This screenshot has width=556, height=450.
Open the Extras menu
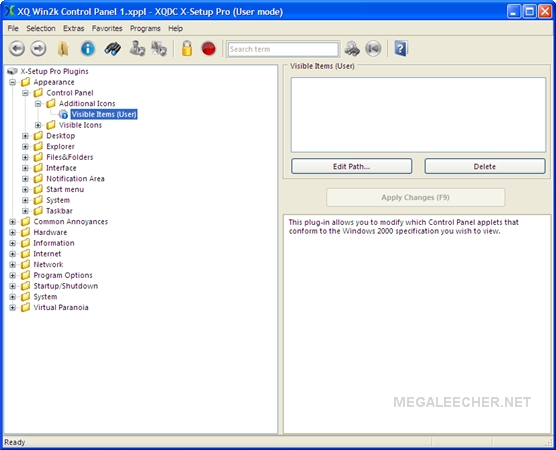tap(73, 28)
